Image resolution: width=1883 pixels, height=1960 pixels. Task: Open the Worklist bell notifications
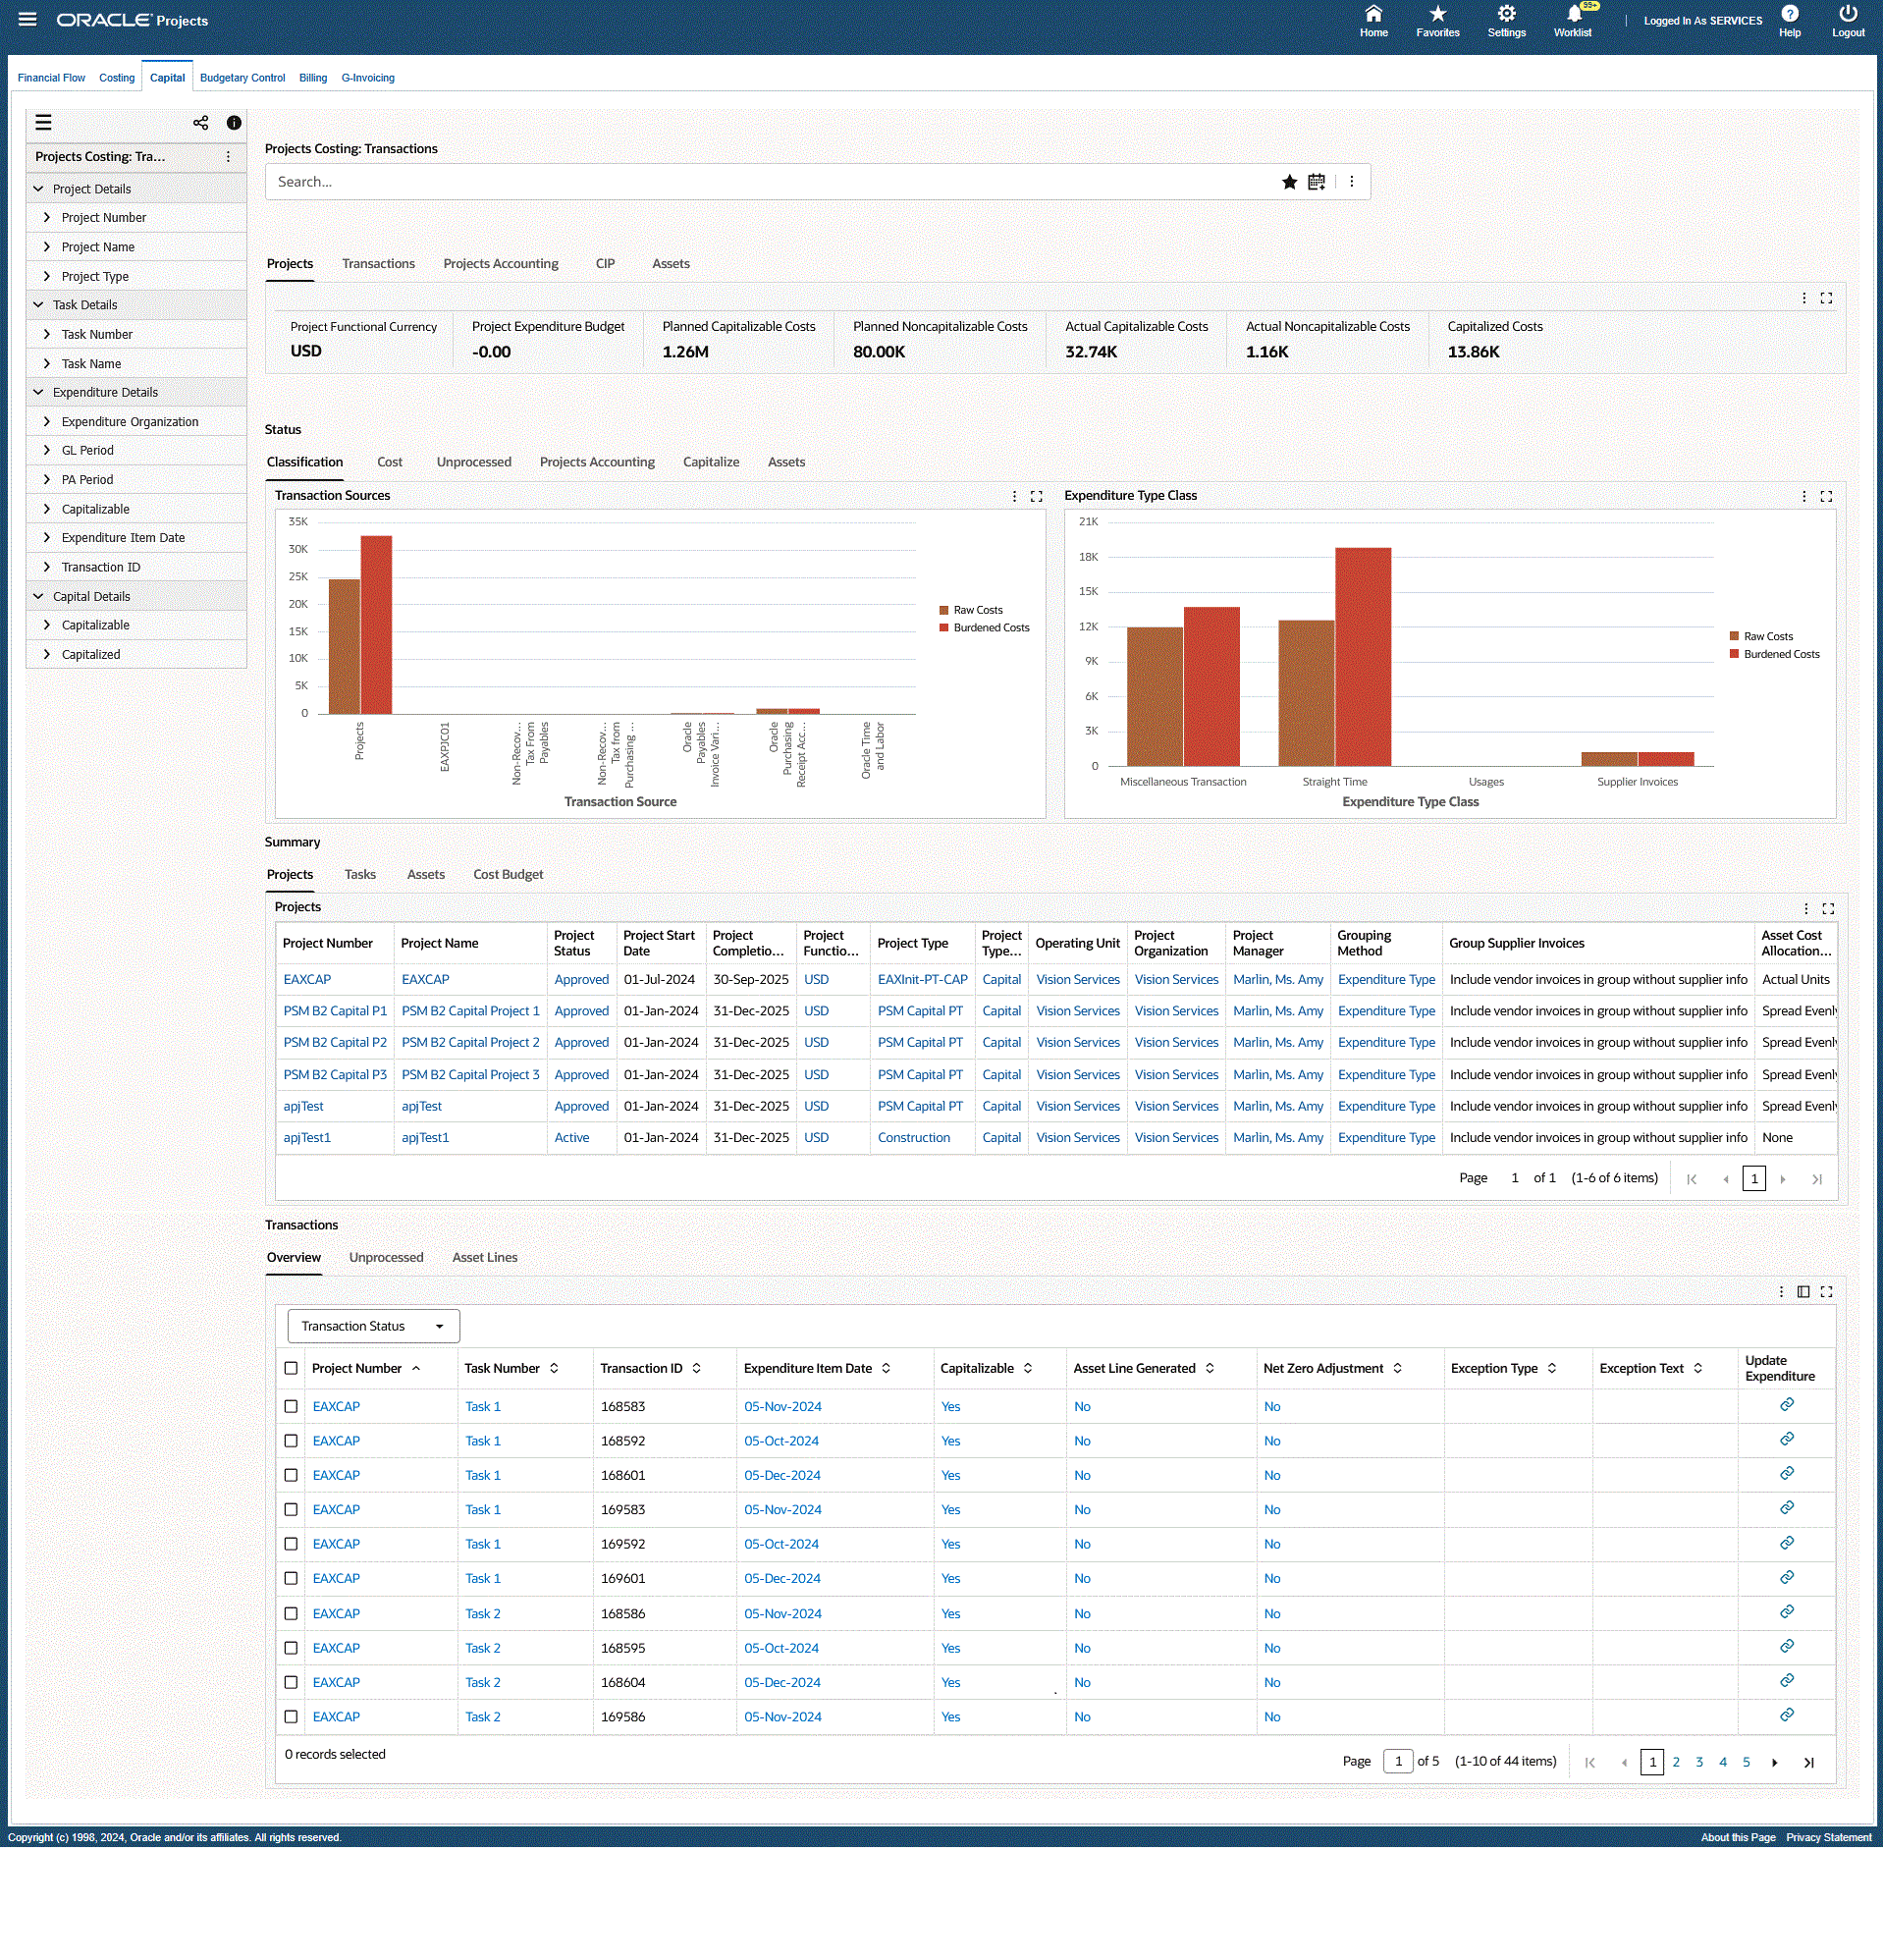coord(1574,14)
